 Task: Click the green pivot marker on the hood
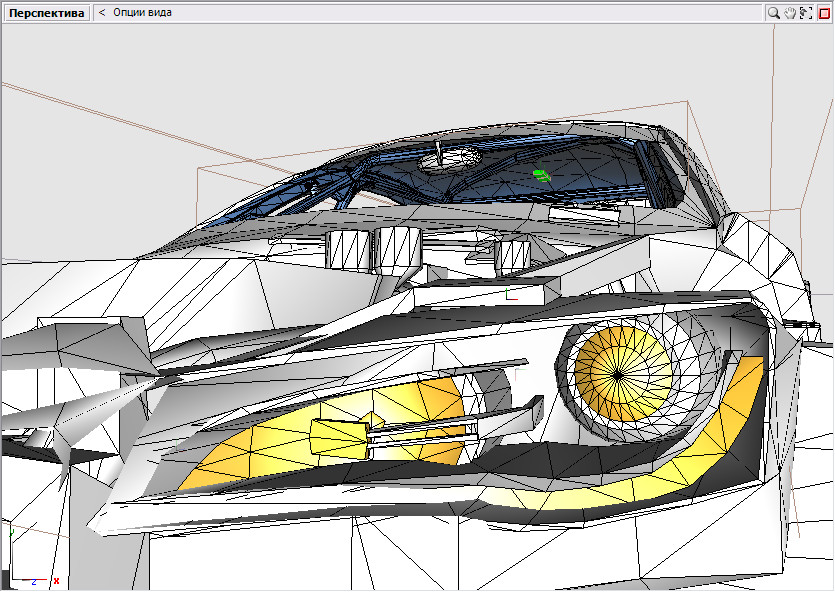(510, 292)
